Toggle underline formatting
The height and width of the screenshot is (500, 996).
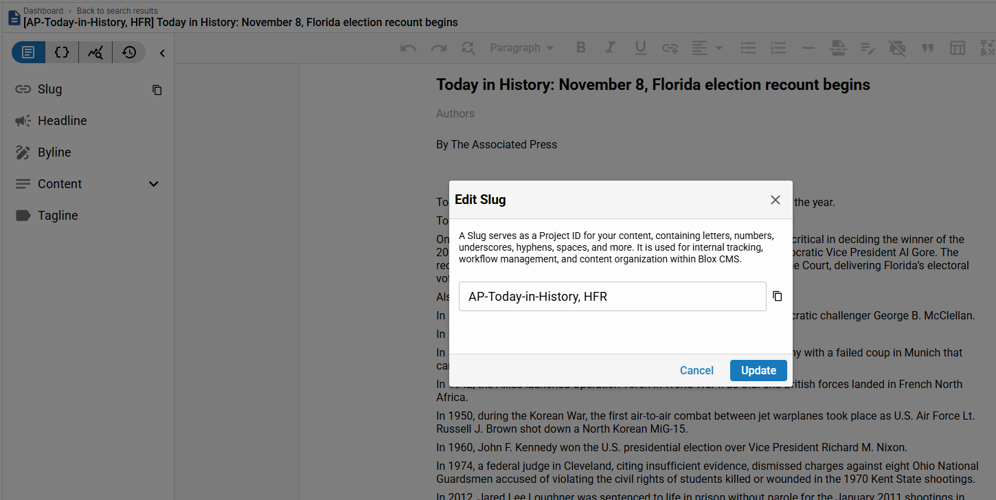(x=640, y=48)
